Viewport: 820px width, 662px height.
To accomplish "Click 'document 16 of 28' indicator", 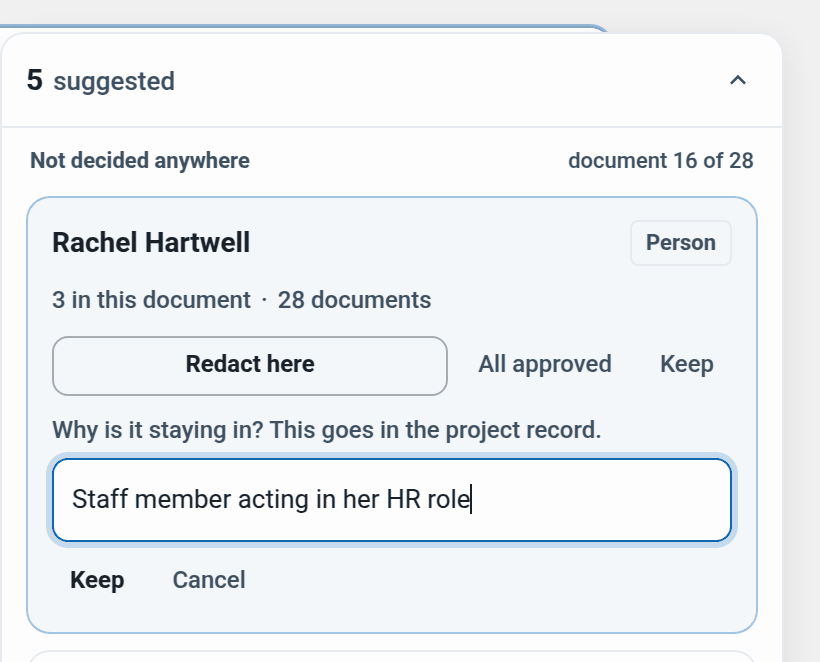I will click(x=660, y=161).
